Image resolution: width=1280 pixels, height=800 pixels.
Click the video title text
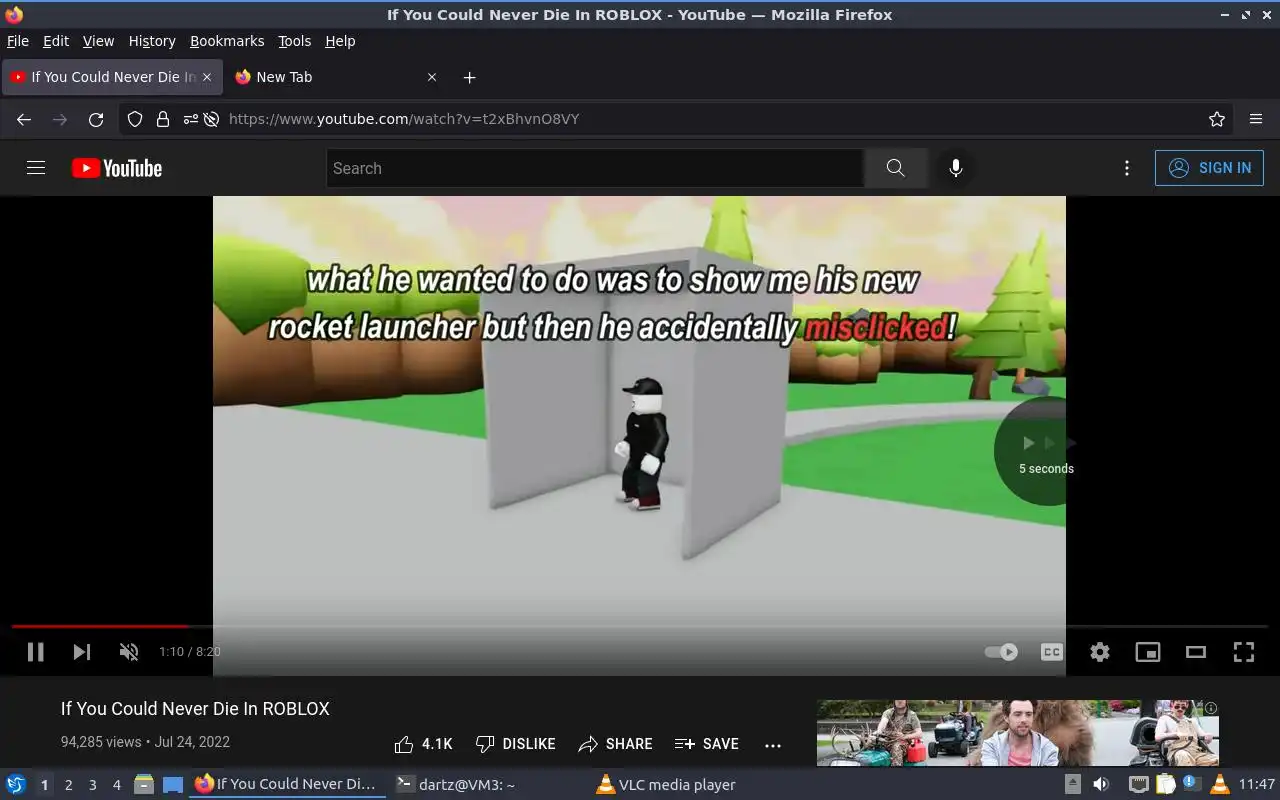195,709
